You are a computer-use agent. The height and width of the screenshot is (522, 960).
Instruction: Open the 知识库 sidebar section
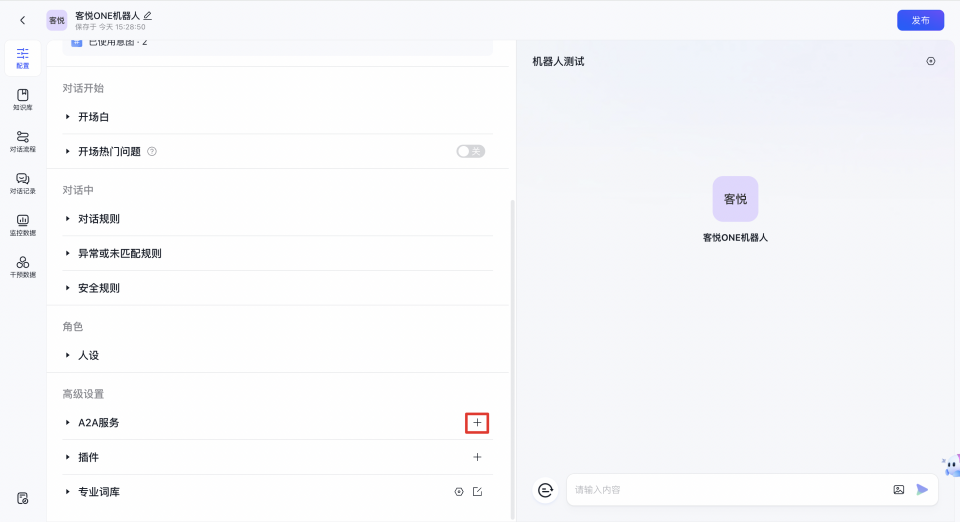(23, 100)
